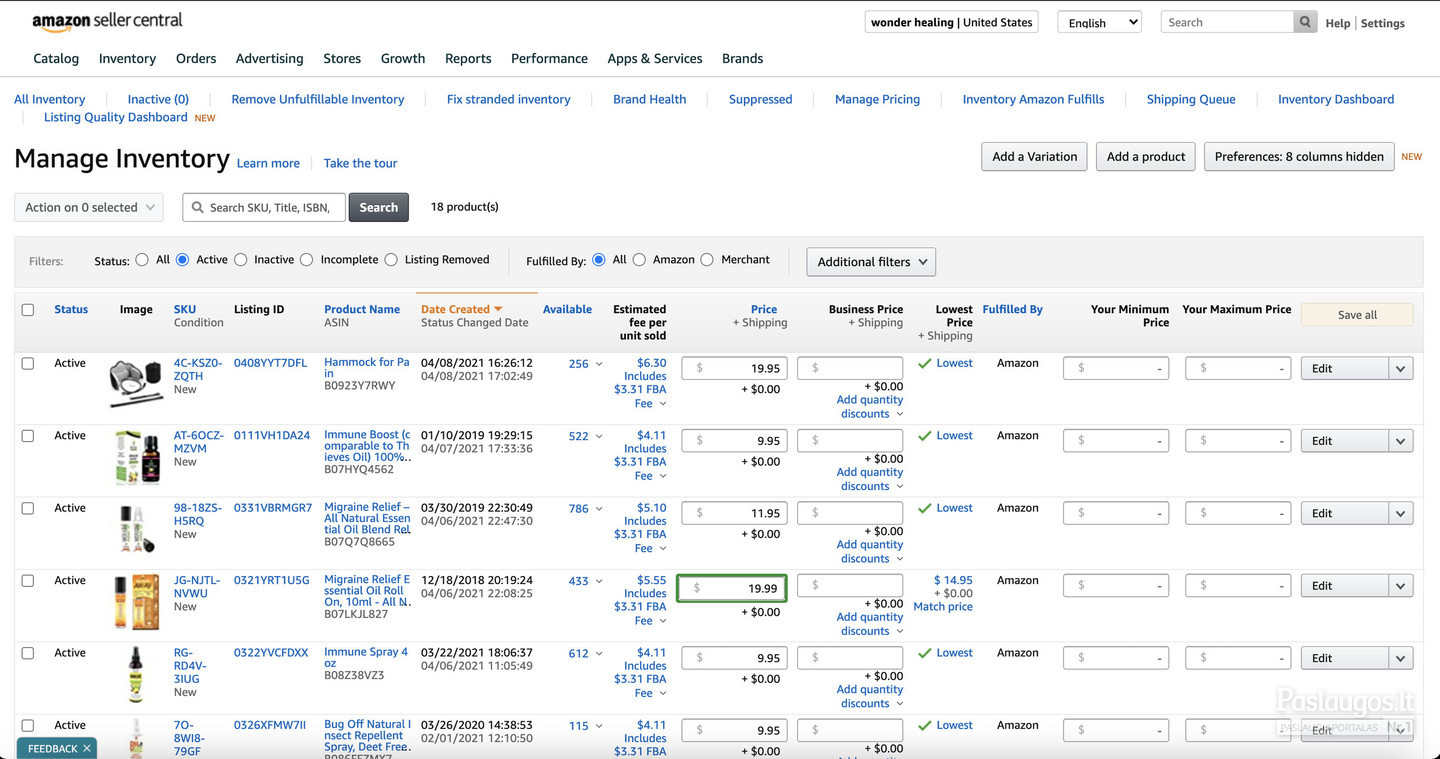Screen dimensions: 1440x759
Task: Click the header Search input field
Action: pos(1227,22)
